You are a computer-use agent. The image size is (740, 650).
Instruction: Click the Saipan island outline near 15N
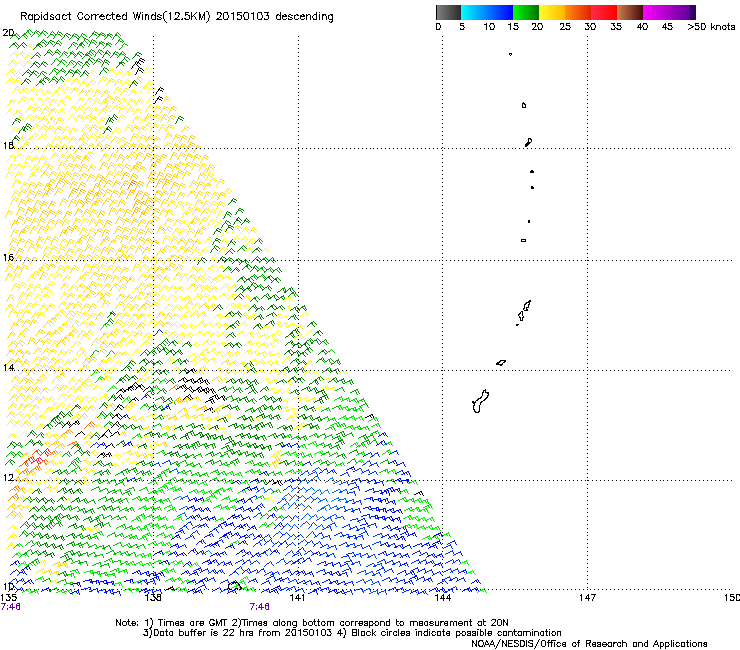coord(527,305)
